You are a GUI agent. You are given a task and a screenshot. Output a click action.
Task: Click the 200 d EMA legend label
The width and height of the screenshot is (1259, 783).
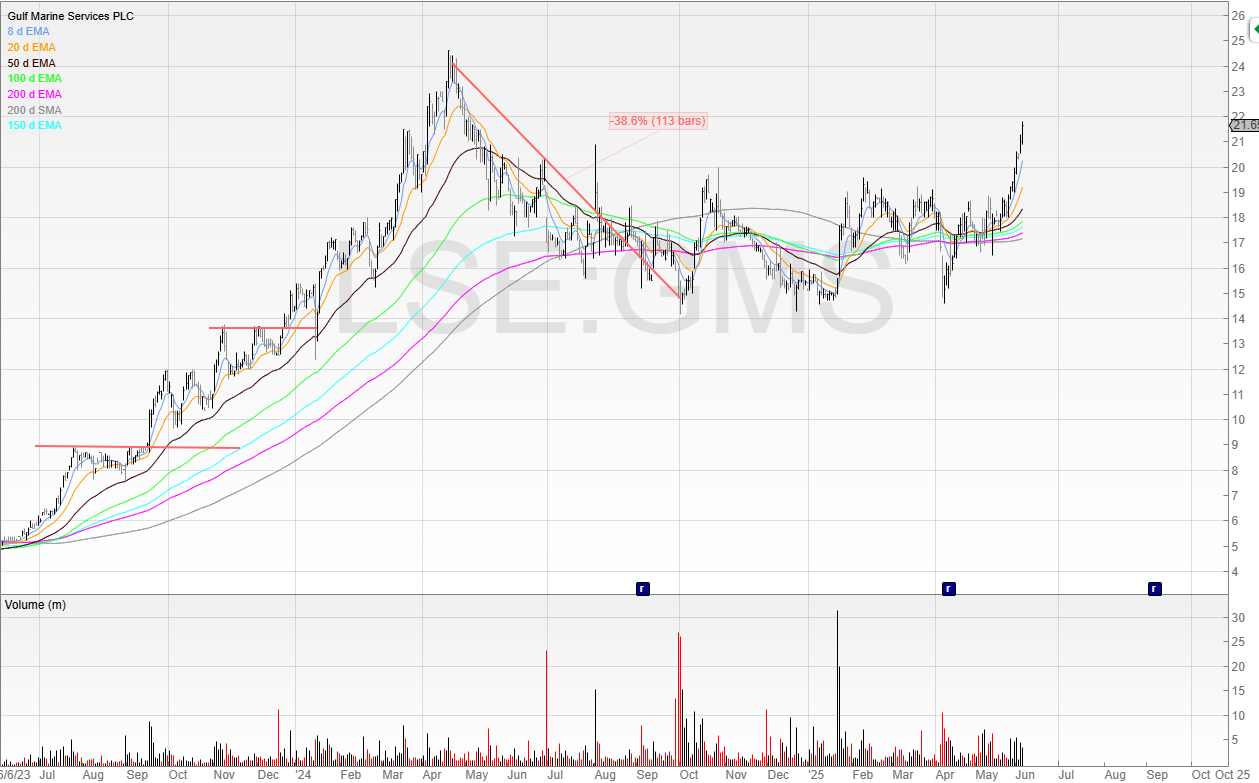pyautogui.click(x=35, y=94)
